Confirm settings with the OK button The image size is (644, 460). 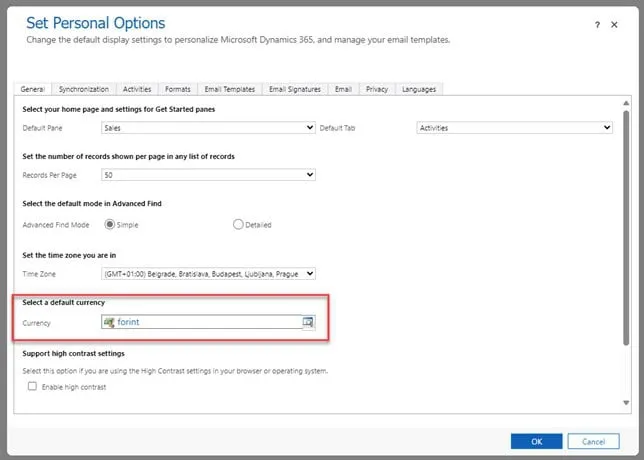[536, 442]
